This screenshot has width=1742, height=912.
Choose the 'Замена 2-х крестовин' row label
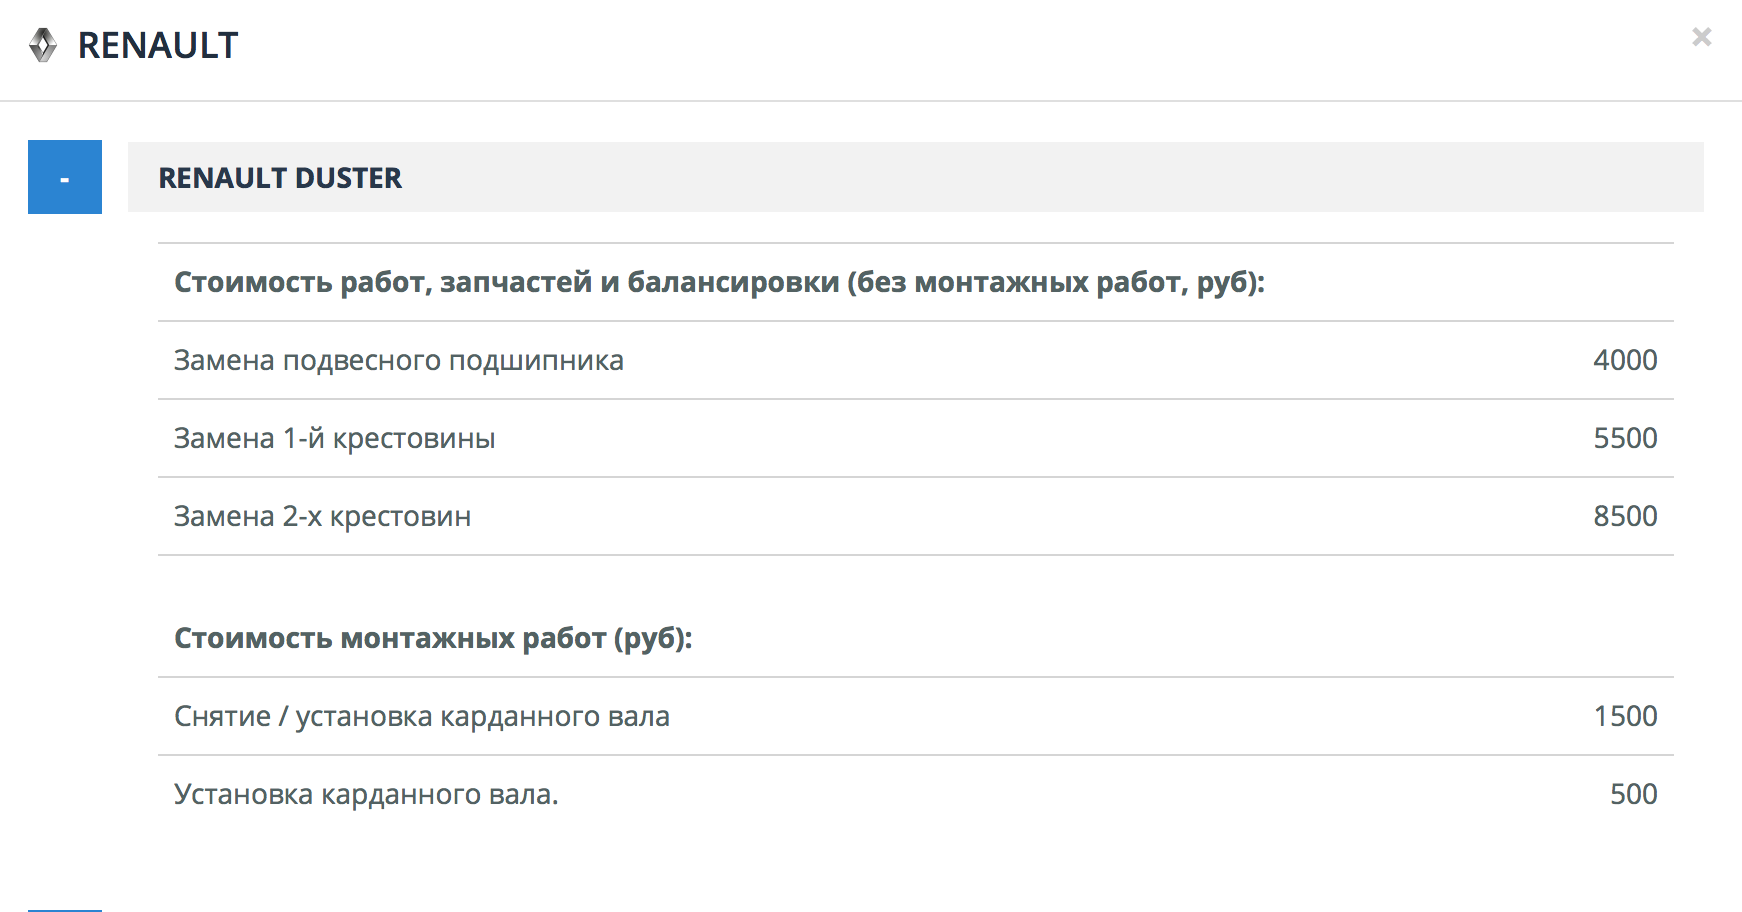[x=322, y=516]
